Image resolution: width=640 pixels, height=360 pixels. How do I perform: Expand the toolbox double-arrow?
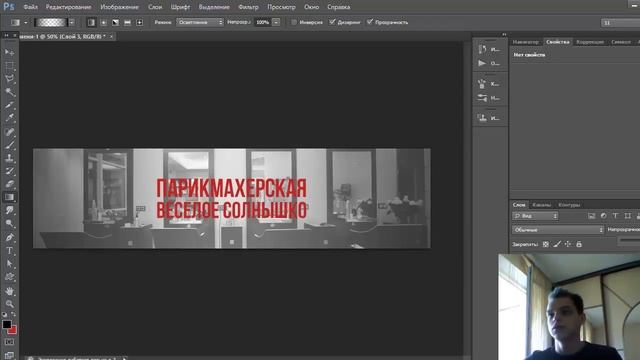coord(6,36)
